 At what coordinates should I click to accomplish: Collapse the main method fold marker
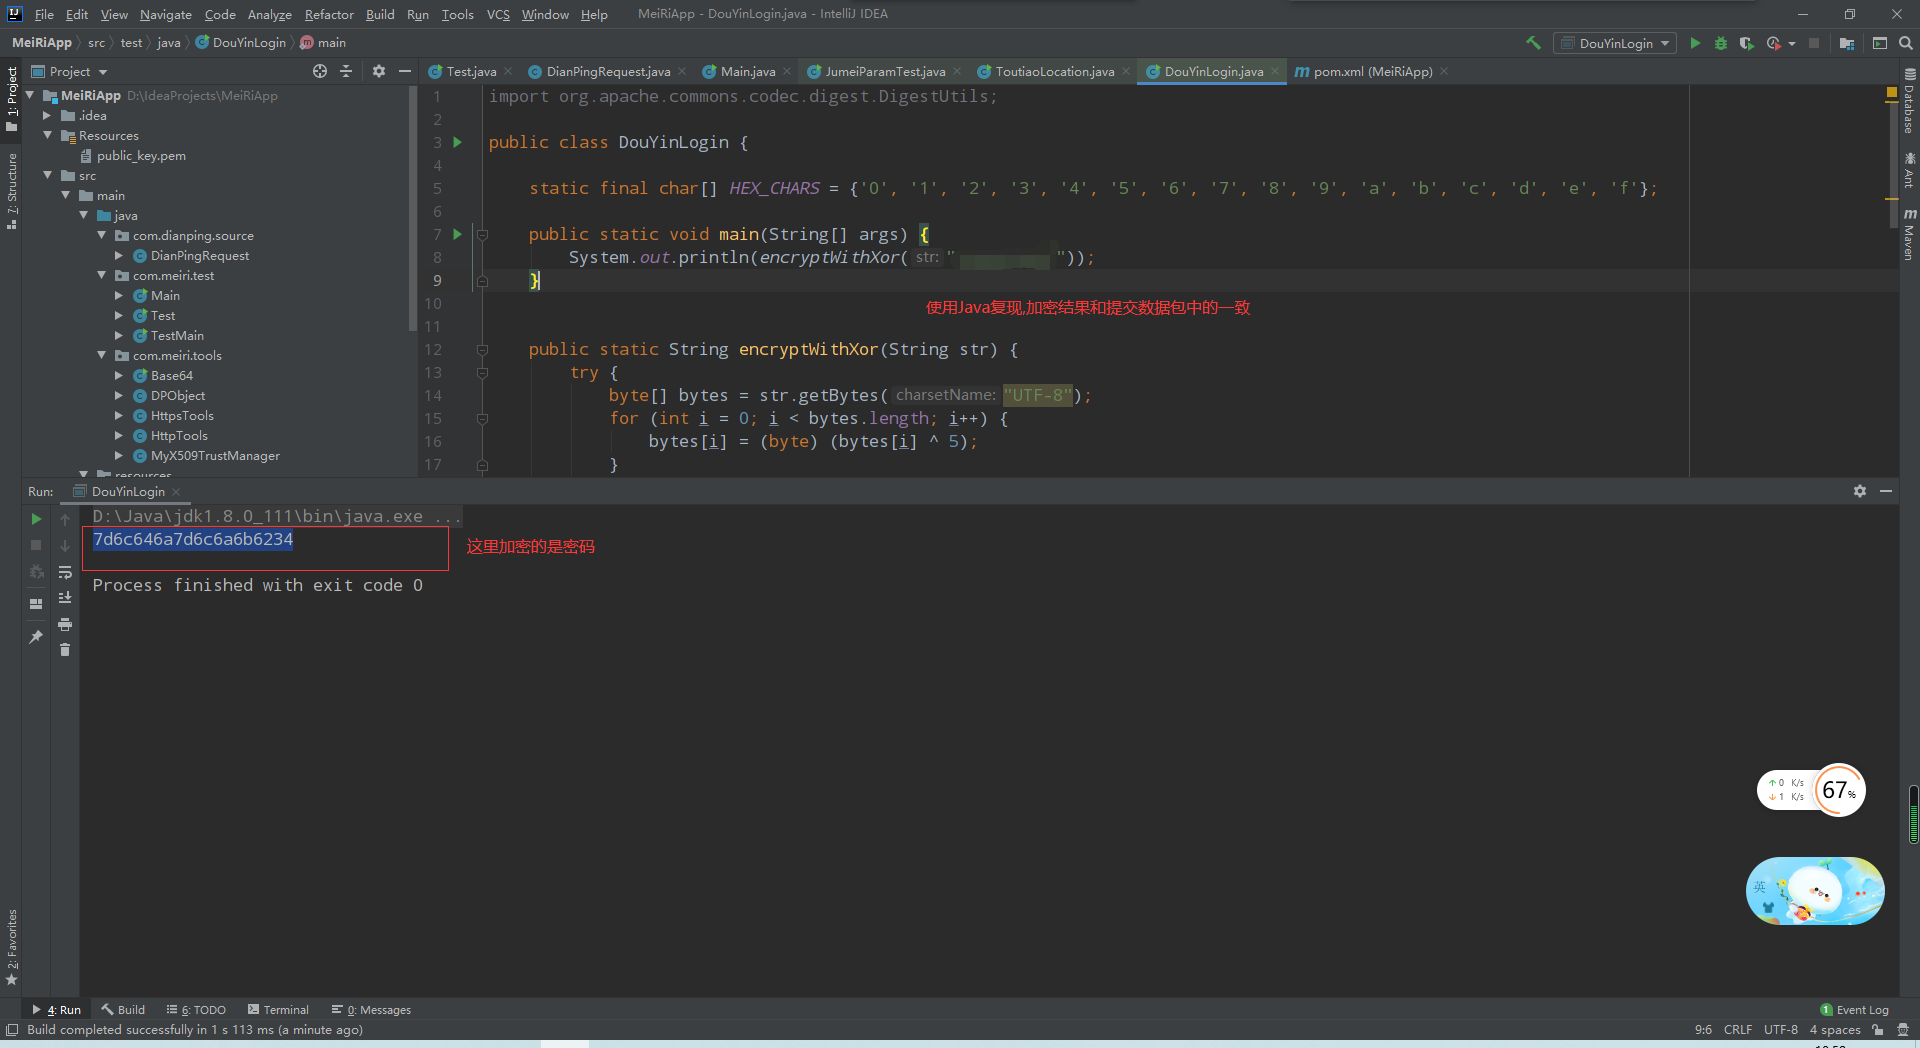482,235
